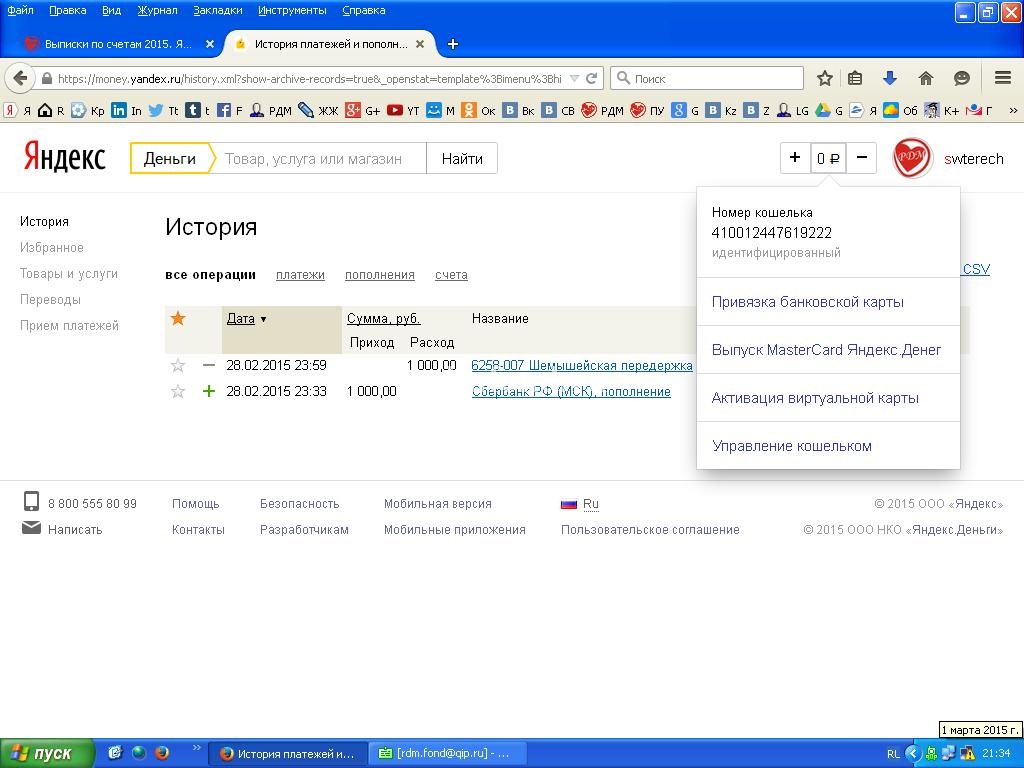1024x768 pixels.
Task: Open 'Пользовательское соглашение' footer link
Action: click(650, 530)
